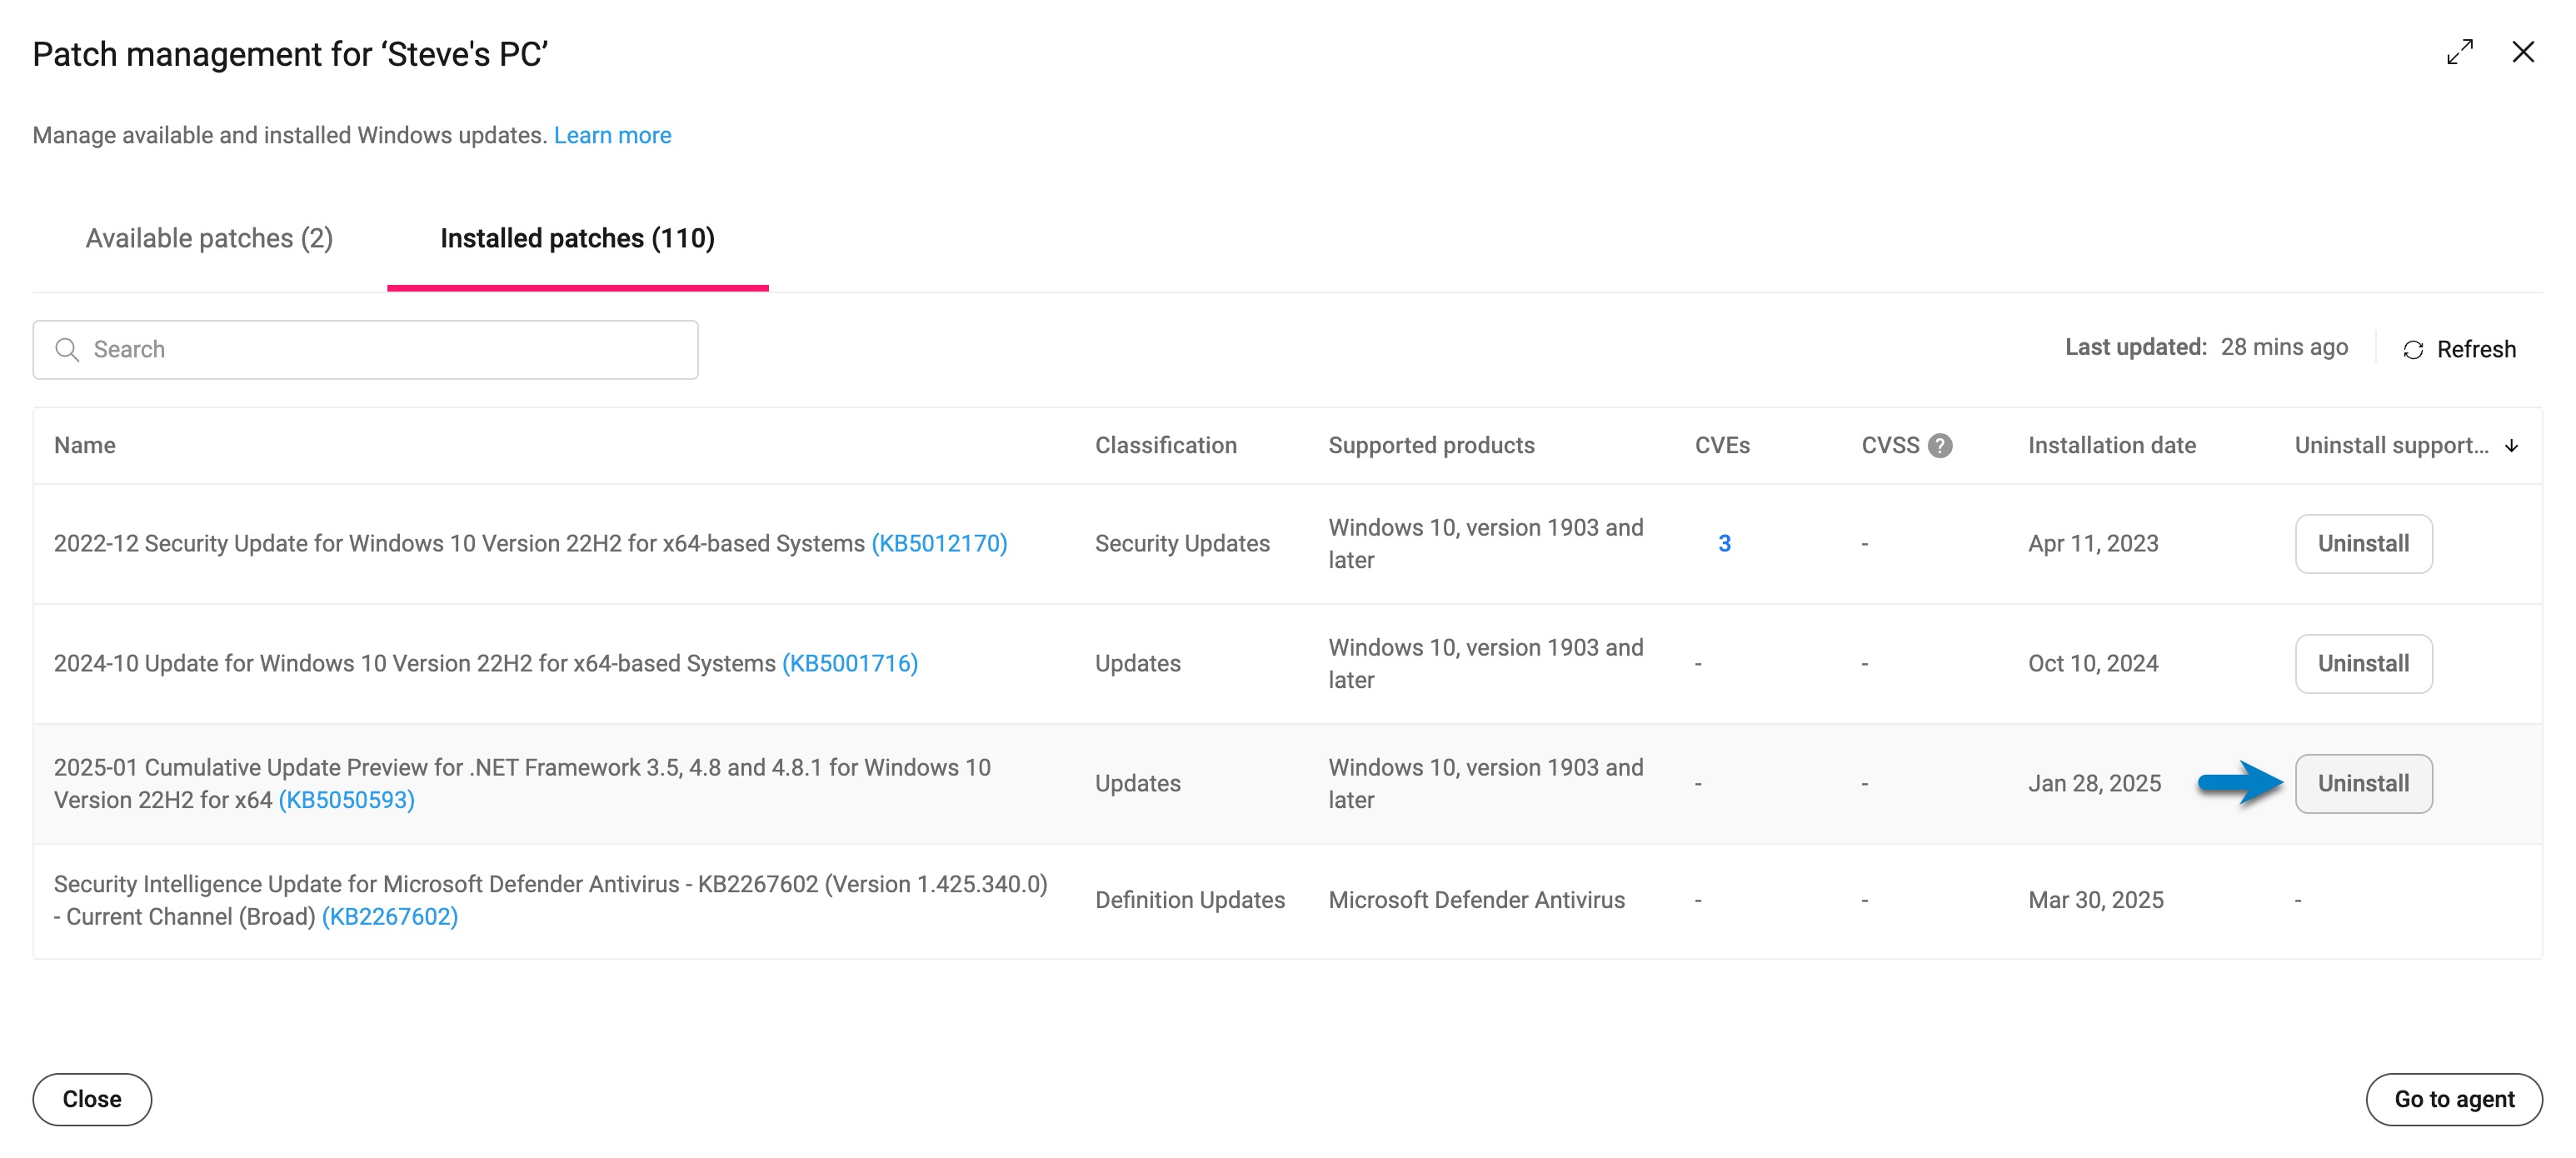Click the Refresh button label
This screenshot has width=2576, height=1158.
tap(2475, 349)
